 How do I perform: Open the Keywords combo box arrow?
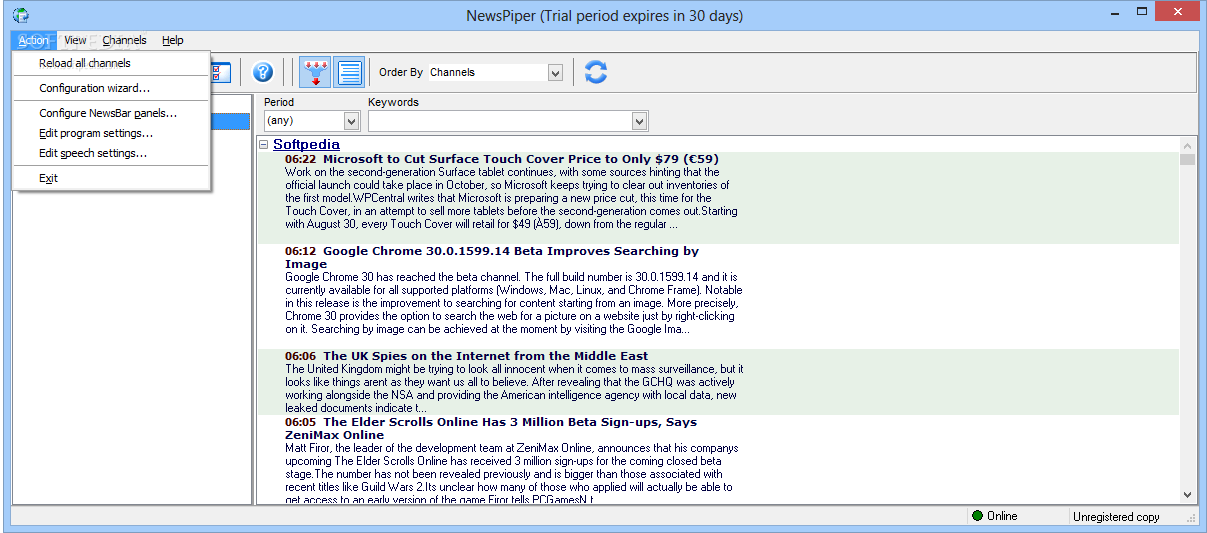tap(640, 121)
